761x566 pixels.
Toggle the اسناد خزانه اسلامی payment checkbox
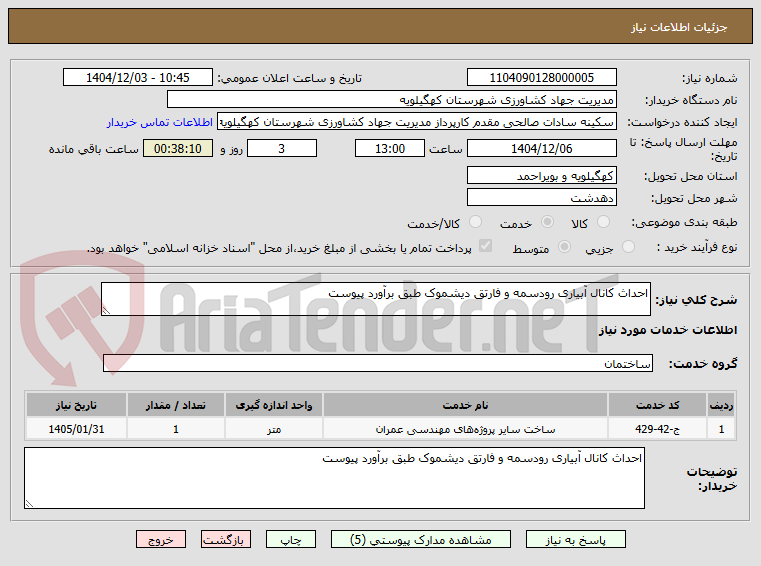[485, 246]
